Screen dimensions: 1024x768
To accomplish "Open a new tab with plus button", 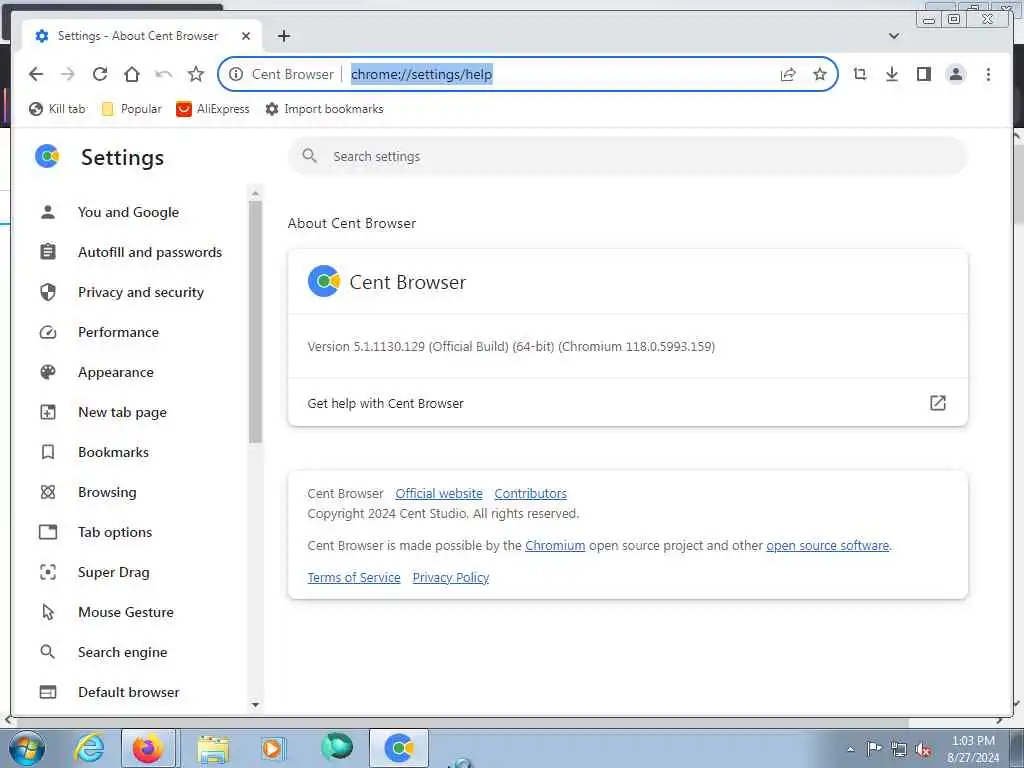I will [x=283, y=36].
